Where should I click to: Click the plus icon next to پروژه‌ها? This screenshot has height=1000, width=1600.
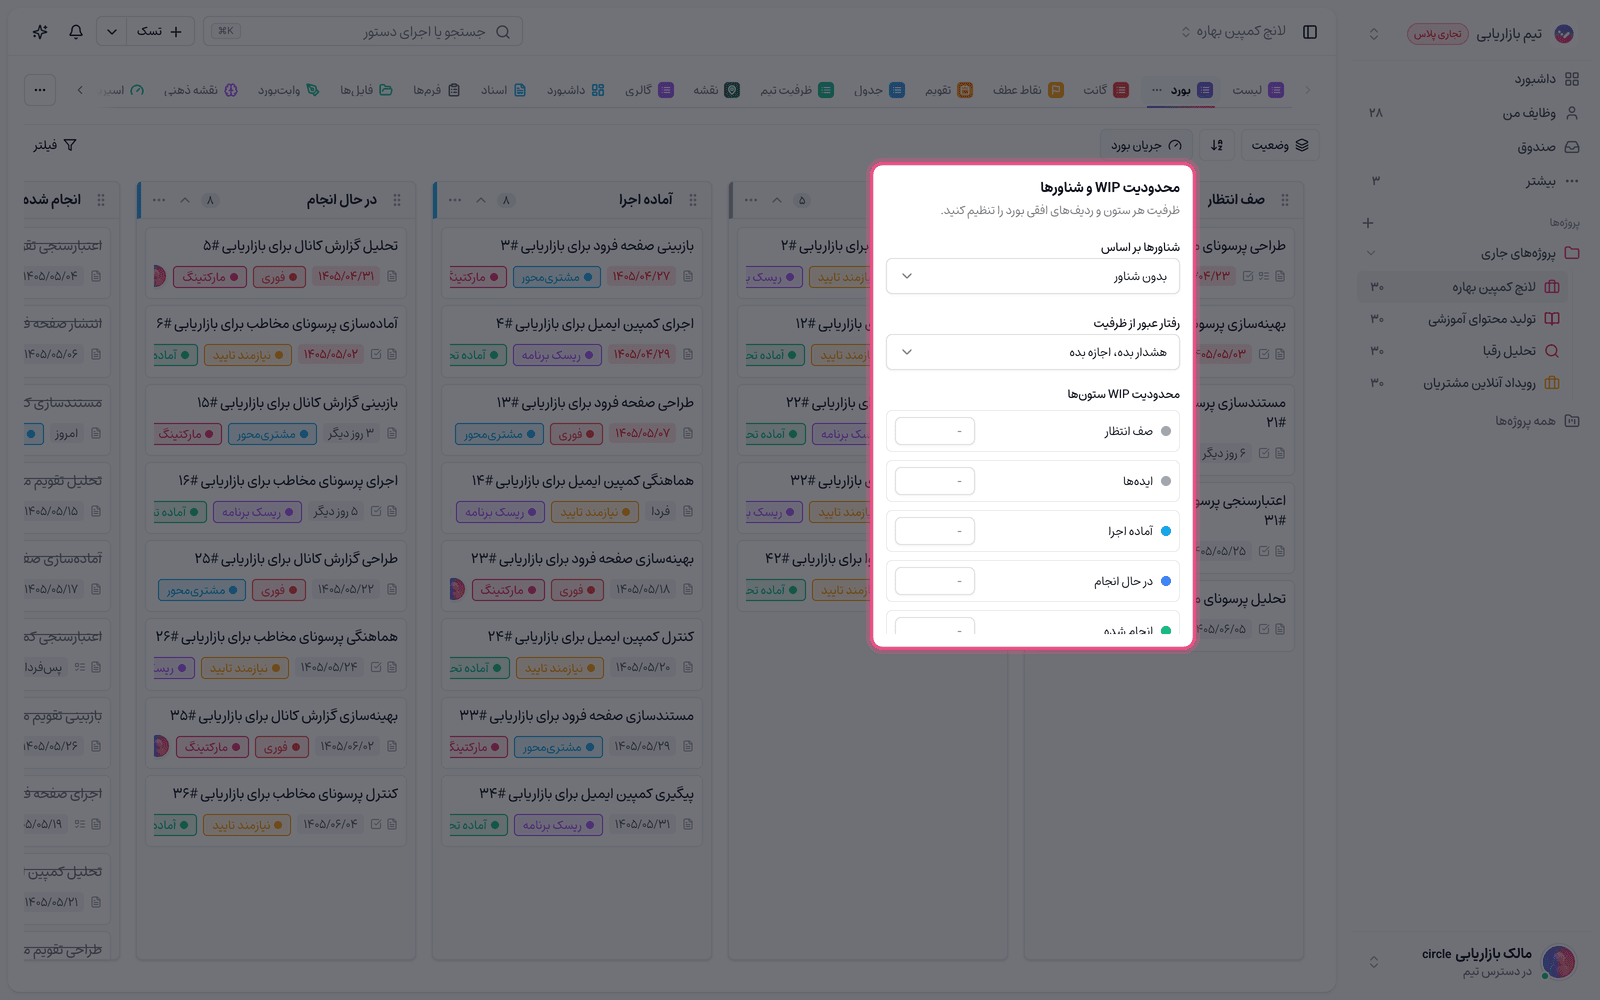point(1368,223)
